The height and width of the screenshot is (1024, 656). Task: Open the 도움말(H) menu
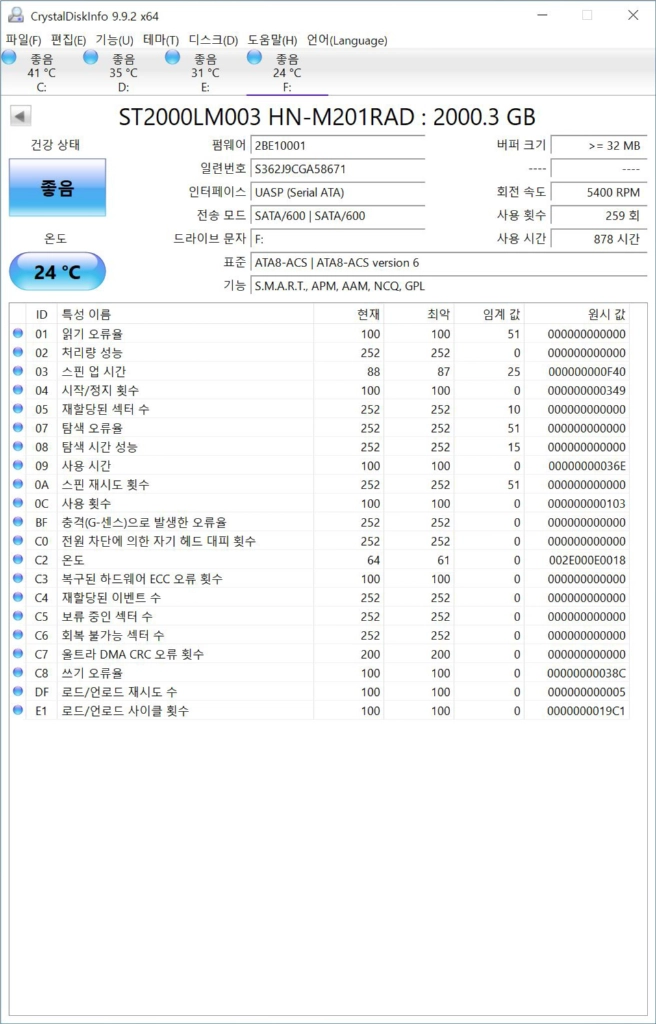click(272, 40)
